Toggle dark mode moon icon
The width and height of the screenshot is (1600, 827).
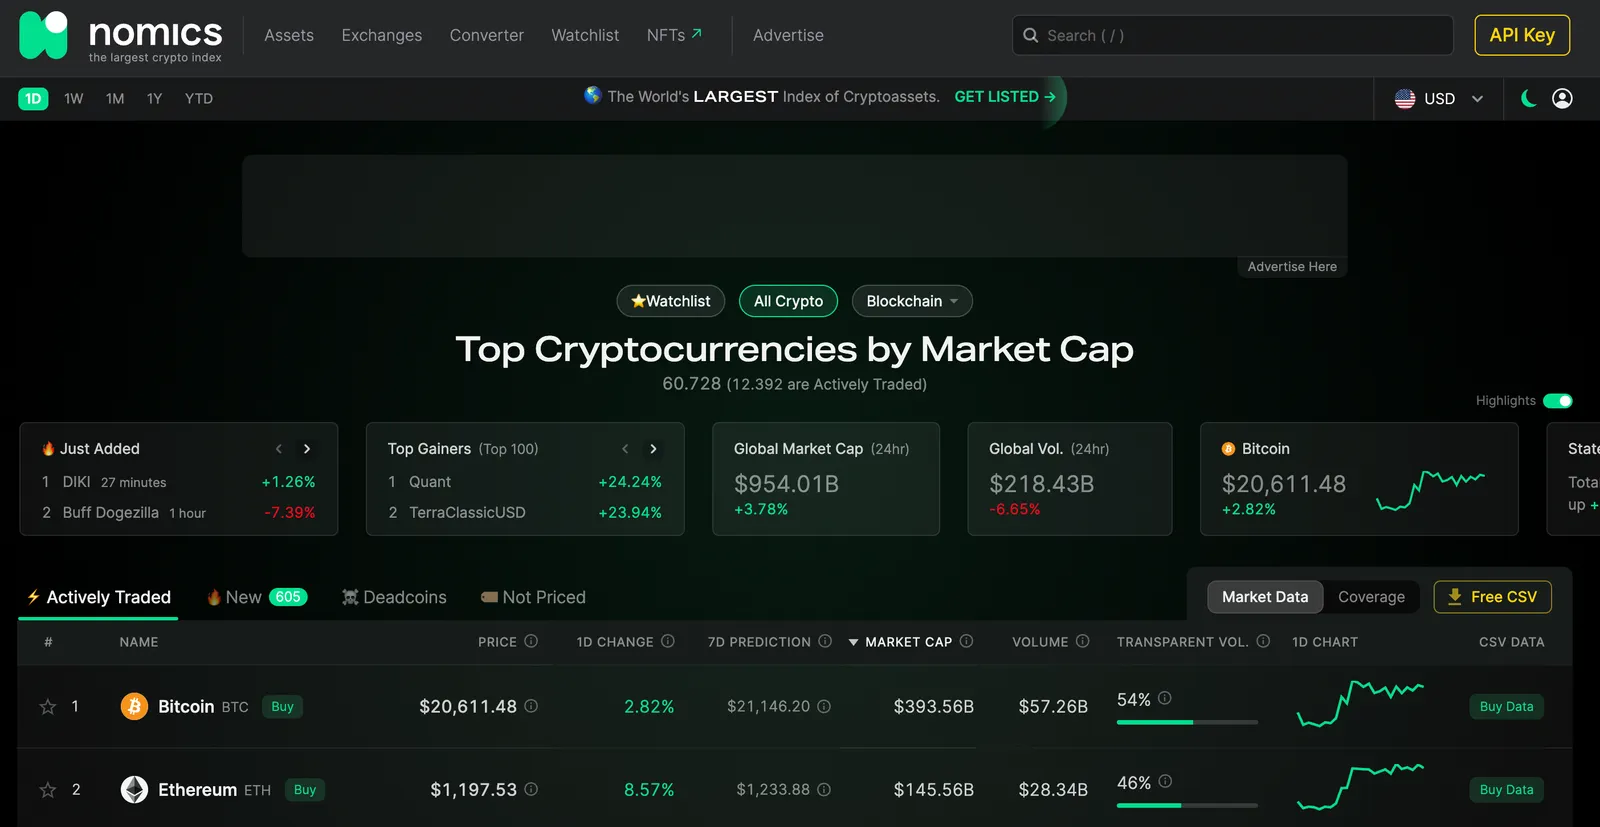coord(1528,98)
